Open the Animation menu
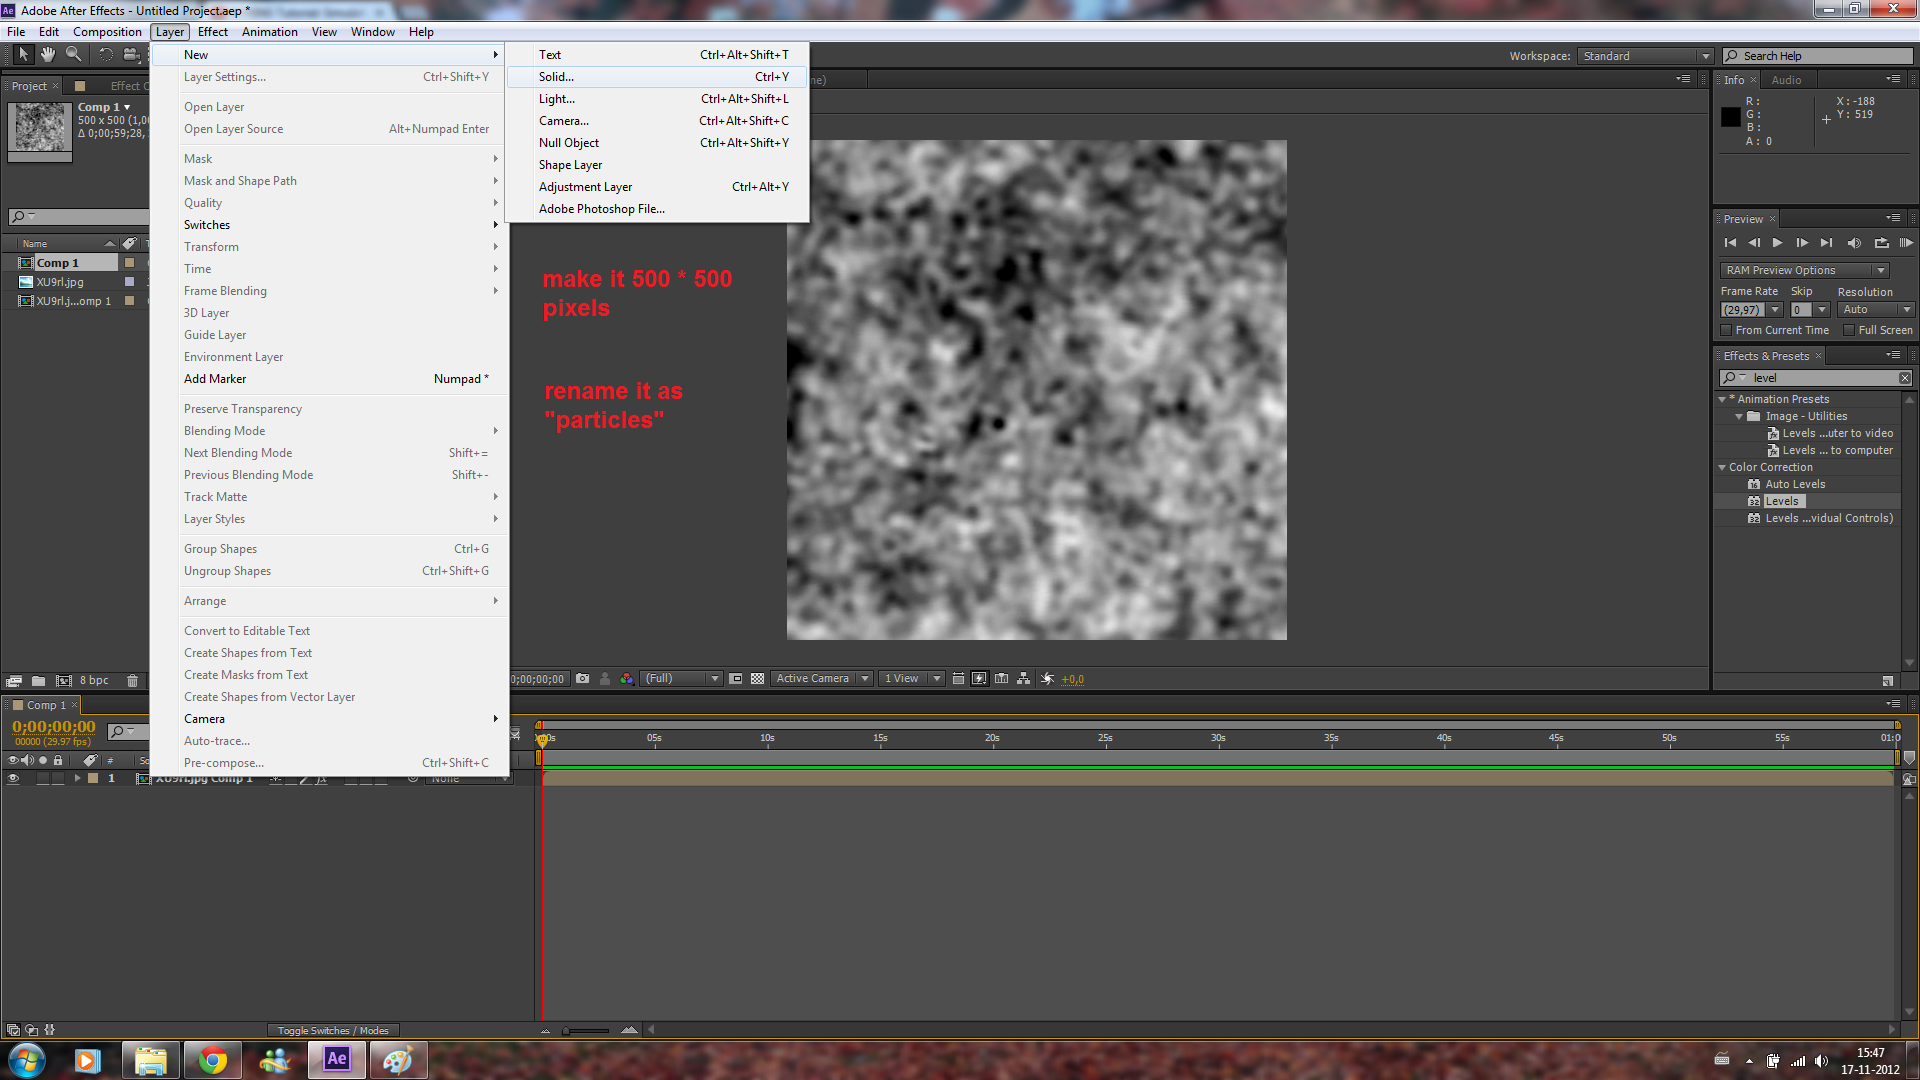The height and width of the screenshot is (1080, 1920). 270,32
